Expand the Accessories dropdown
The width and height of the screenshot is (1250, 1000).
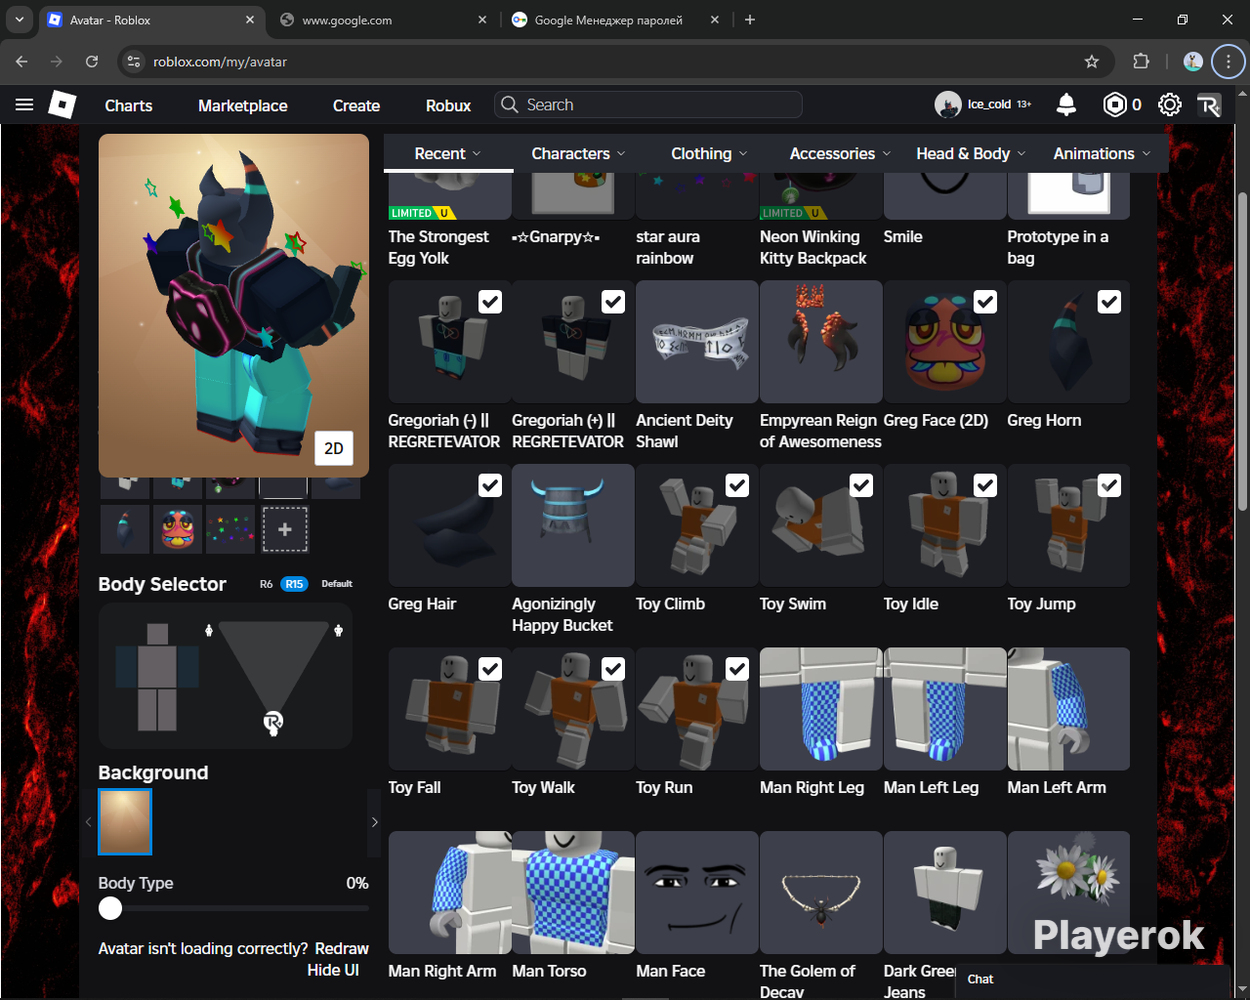(x=840, y=153)
